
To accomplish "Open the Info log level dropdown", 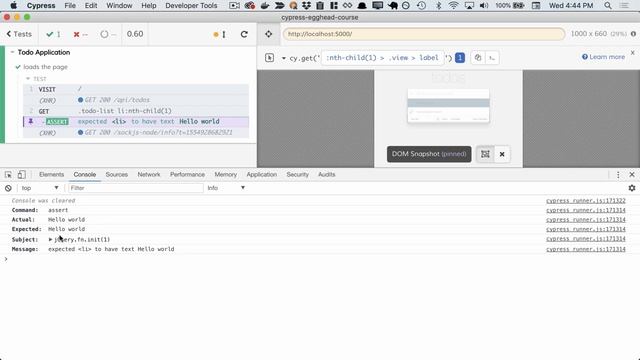I will (226, 188).
